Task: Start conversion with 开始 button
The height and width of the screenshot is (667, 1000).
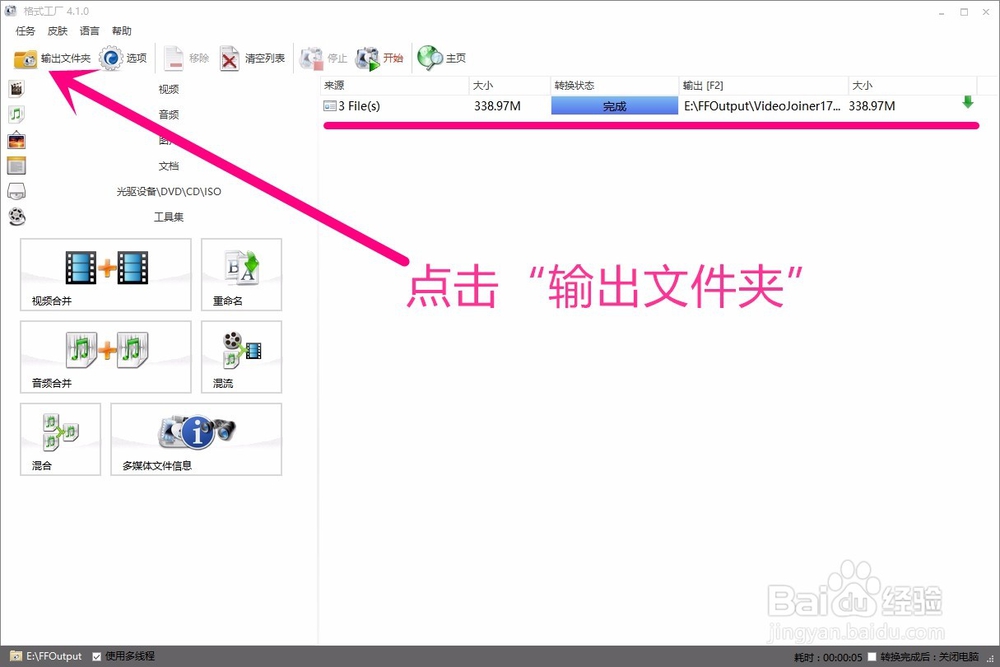Action: (x=380, y=59)
